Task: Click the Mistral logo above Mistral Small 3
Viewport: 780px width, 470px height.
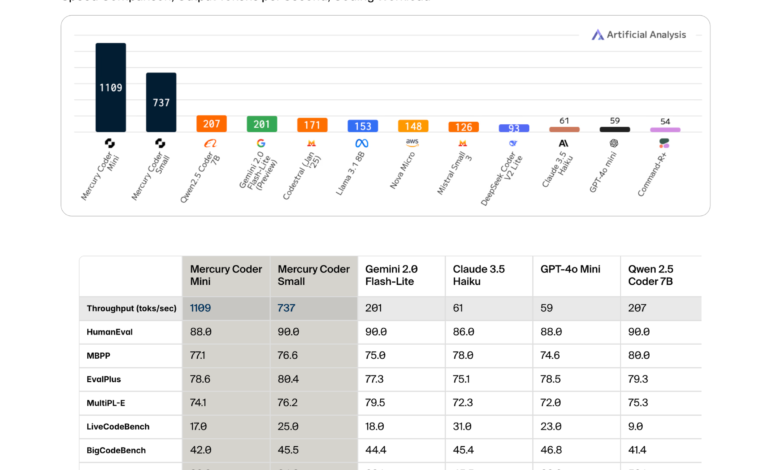Action: tap(463, 143)
